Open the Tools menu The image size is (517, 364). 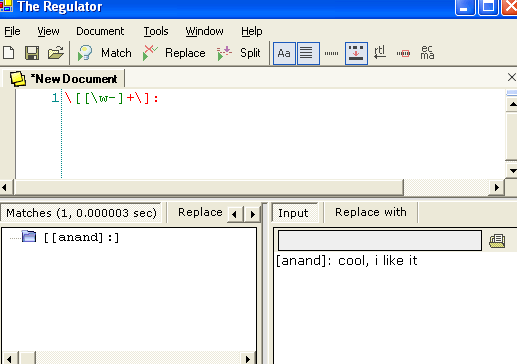pos(156,31)
